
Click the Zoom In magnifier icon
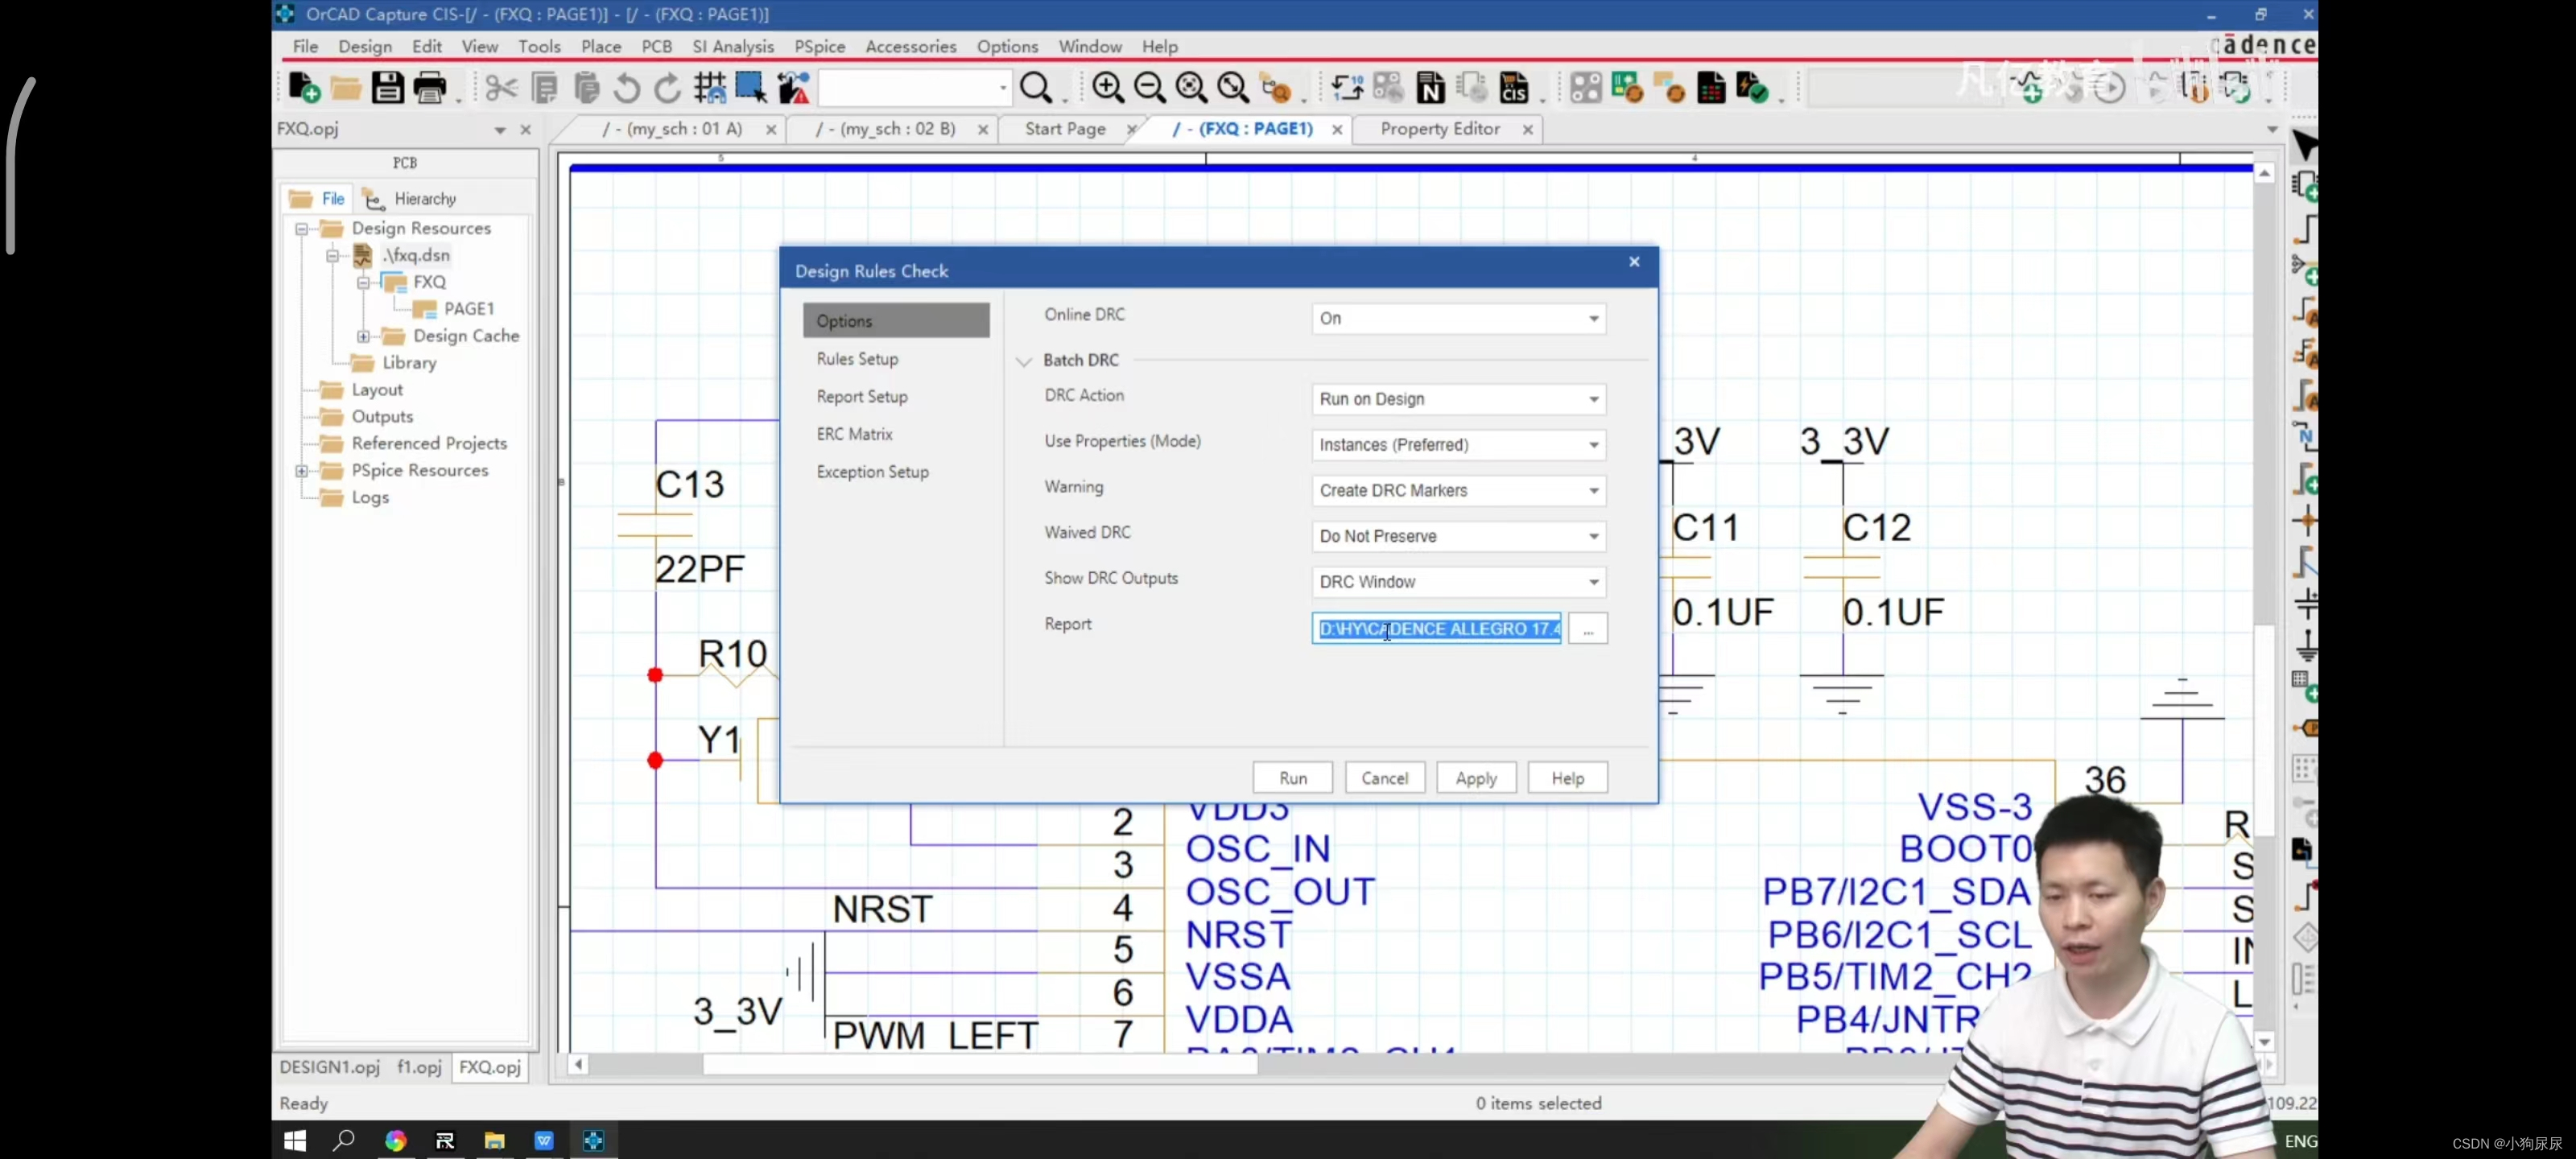[x=1107, y=88]
